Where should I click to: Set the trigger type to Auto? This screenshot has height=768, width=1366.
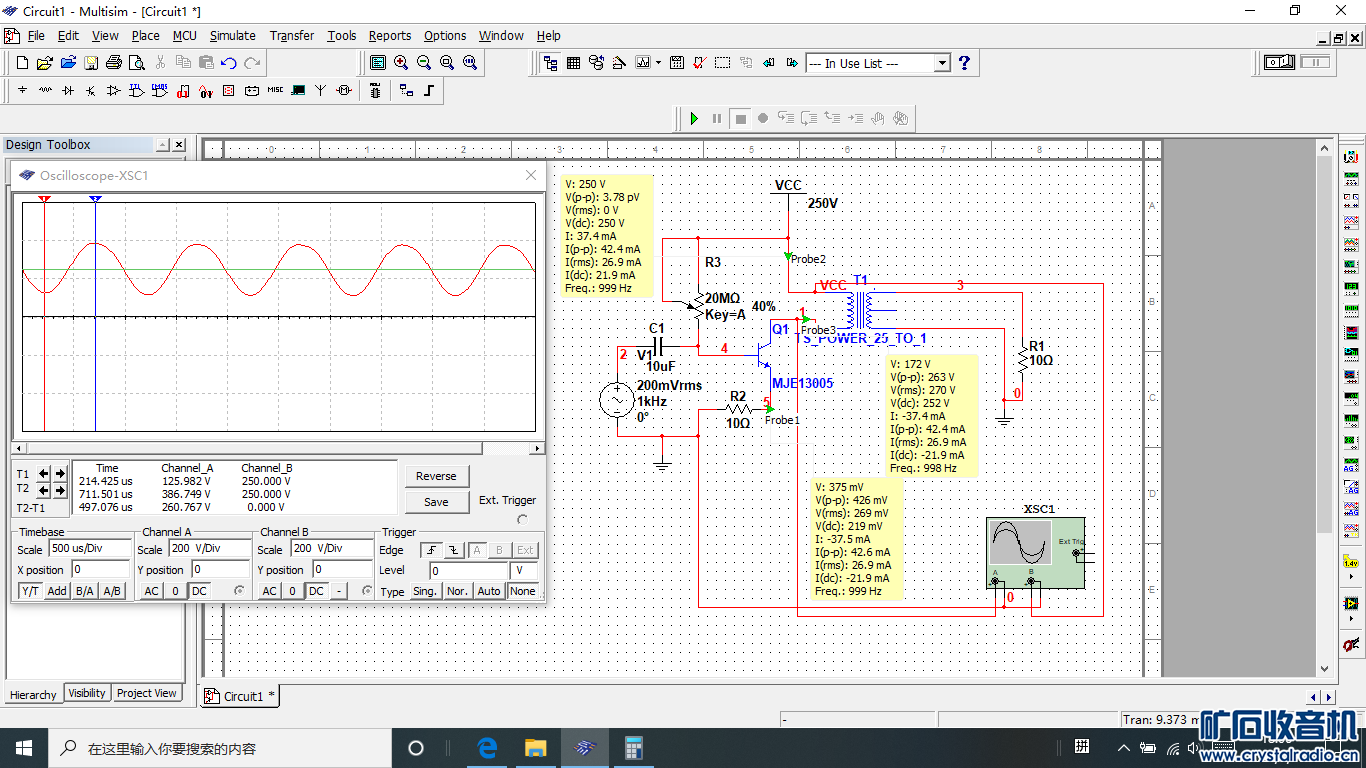click(x=489, y=591)
